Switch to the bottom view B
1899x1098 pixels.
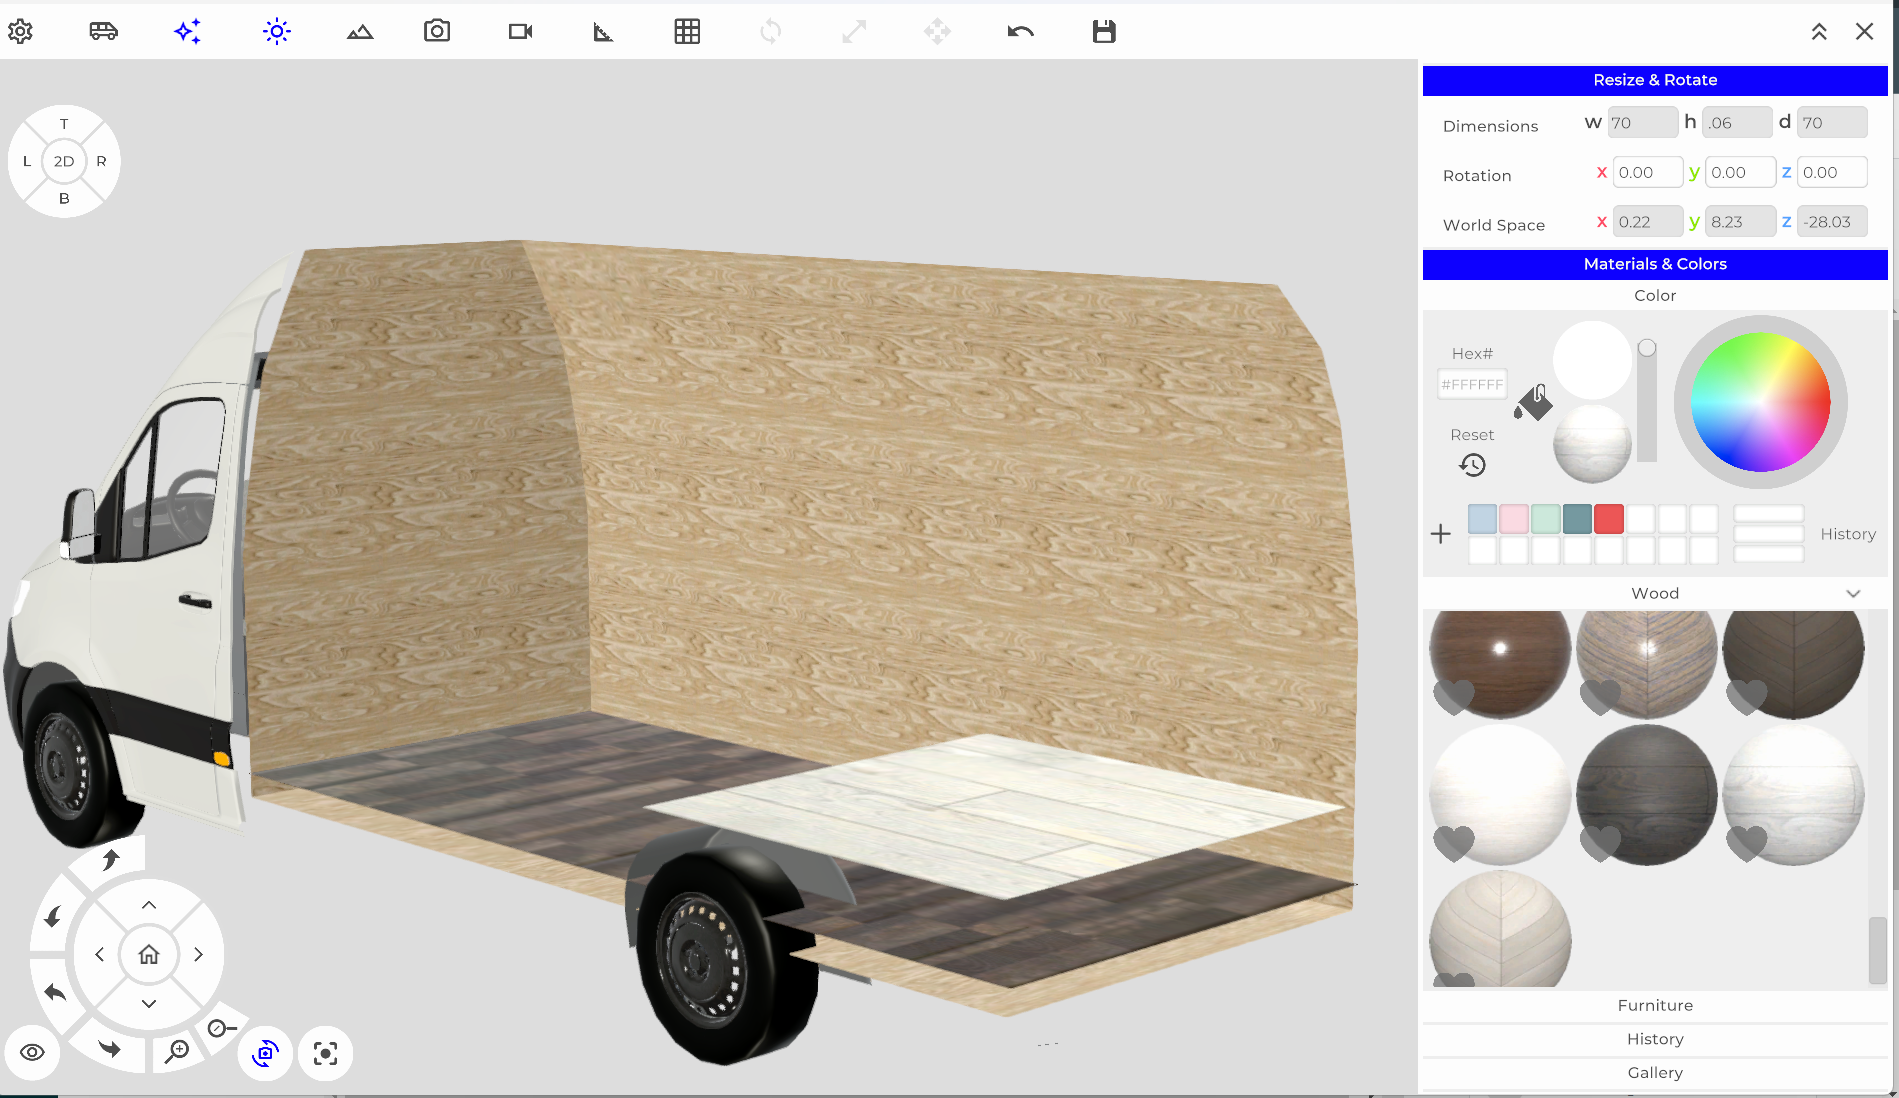click(x=64, y=198)
